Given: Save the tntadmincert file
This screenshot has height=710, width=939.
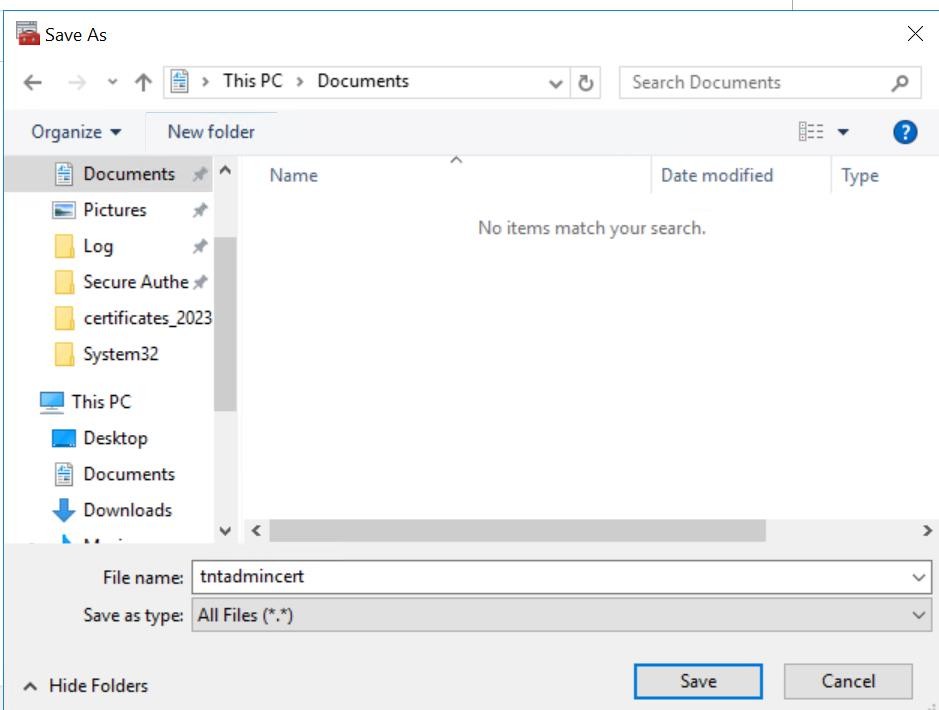Looking at the screenshot, I should pyautogui.click(x=698, y=681).
